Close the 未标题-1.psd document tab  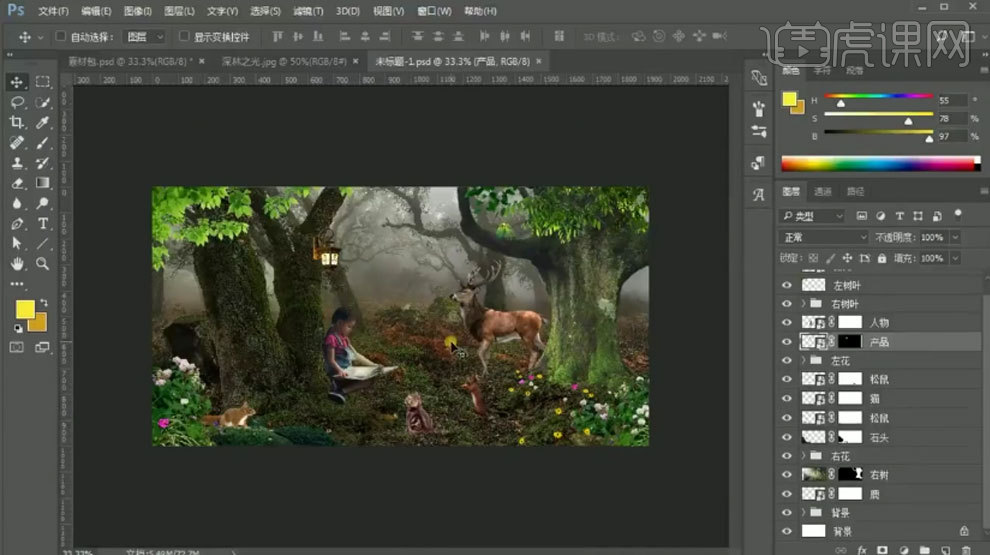click(539, 61)
